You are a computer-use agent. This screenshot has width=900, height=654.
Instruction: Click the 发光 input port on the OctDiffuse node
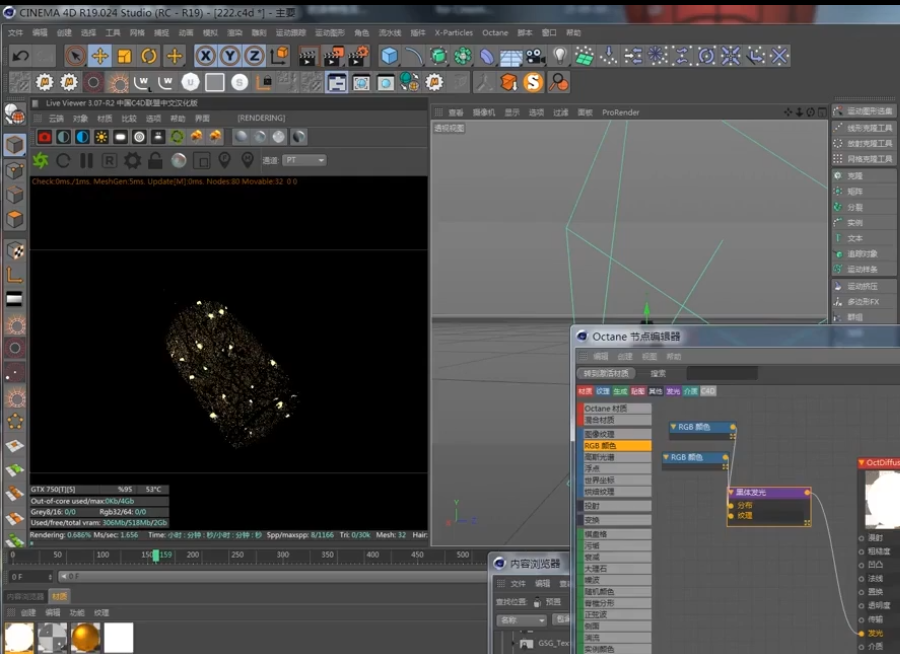[861, 633]
